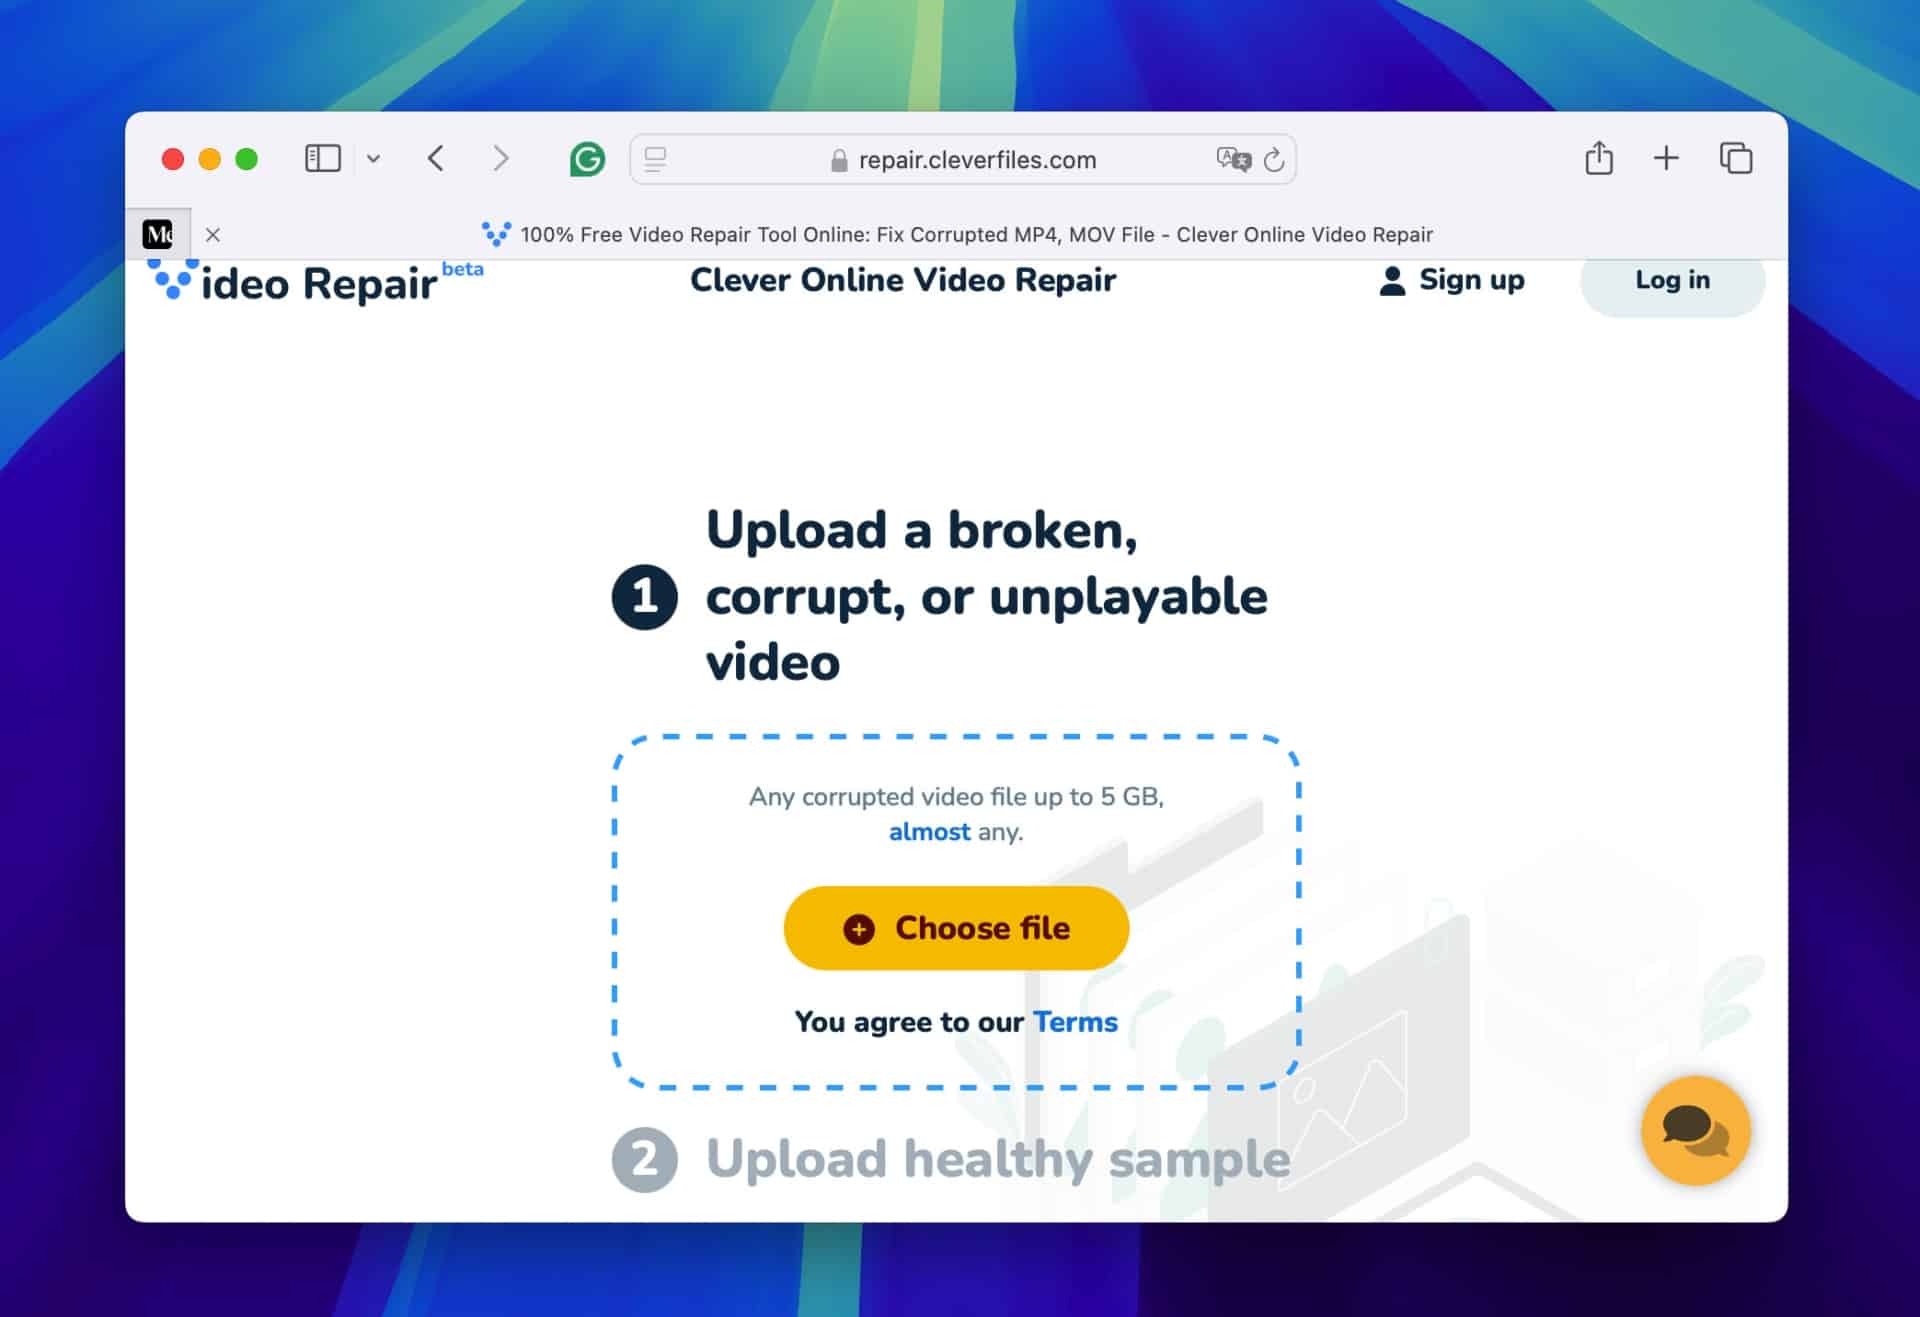The width and height of the screenshot is (1920, 1317).
Task: Click the browser back navigation arrow
Action: tap(436, 158)
